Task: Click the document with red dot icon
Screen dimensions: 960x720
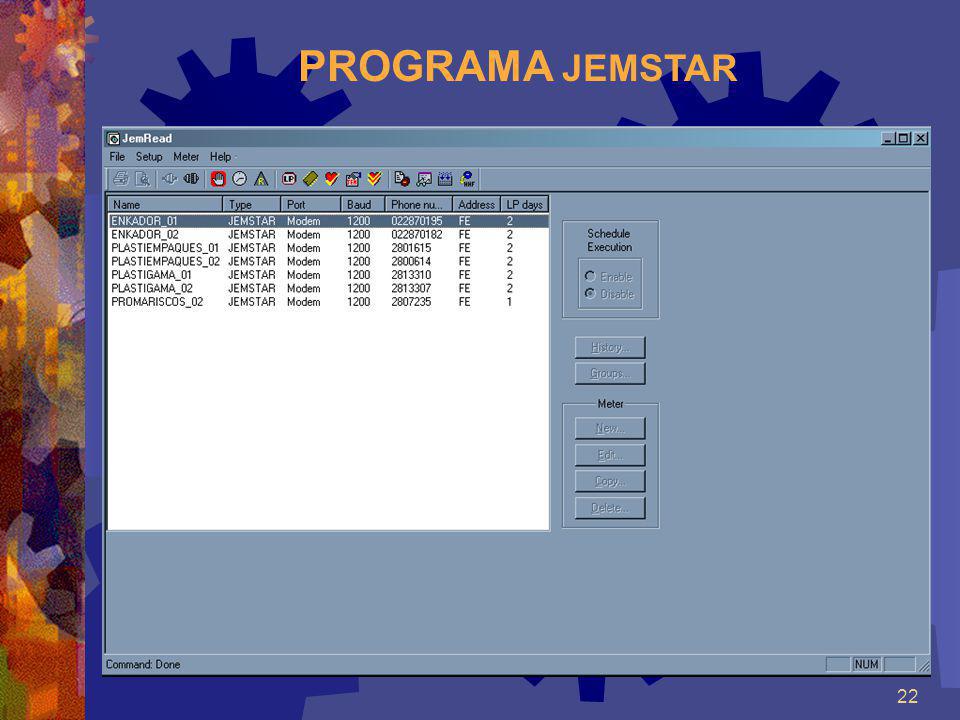Action: pos(402,179)
